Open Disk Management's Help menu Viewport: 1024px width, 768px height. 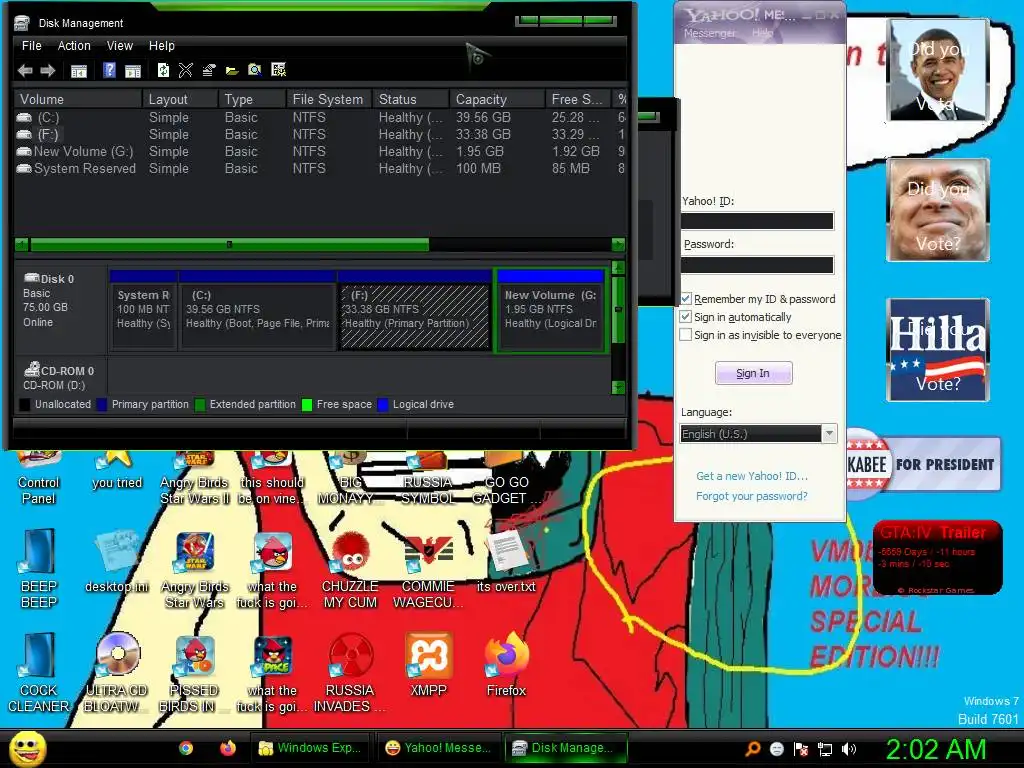[161, 46]
